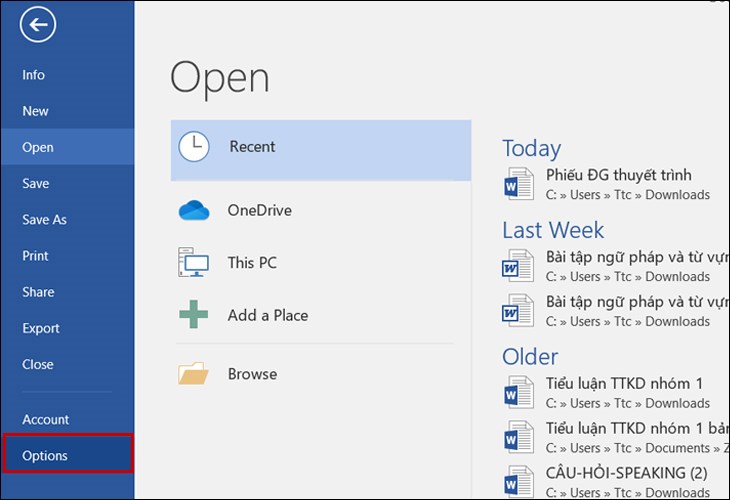Viewport: 730px width, 500px height.
Task: Choose the This PC location label
Action: (252, 263)
